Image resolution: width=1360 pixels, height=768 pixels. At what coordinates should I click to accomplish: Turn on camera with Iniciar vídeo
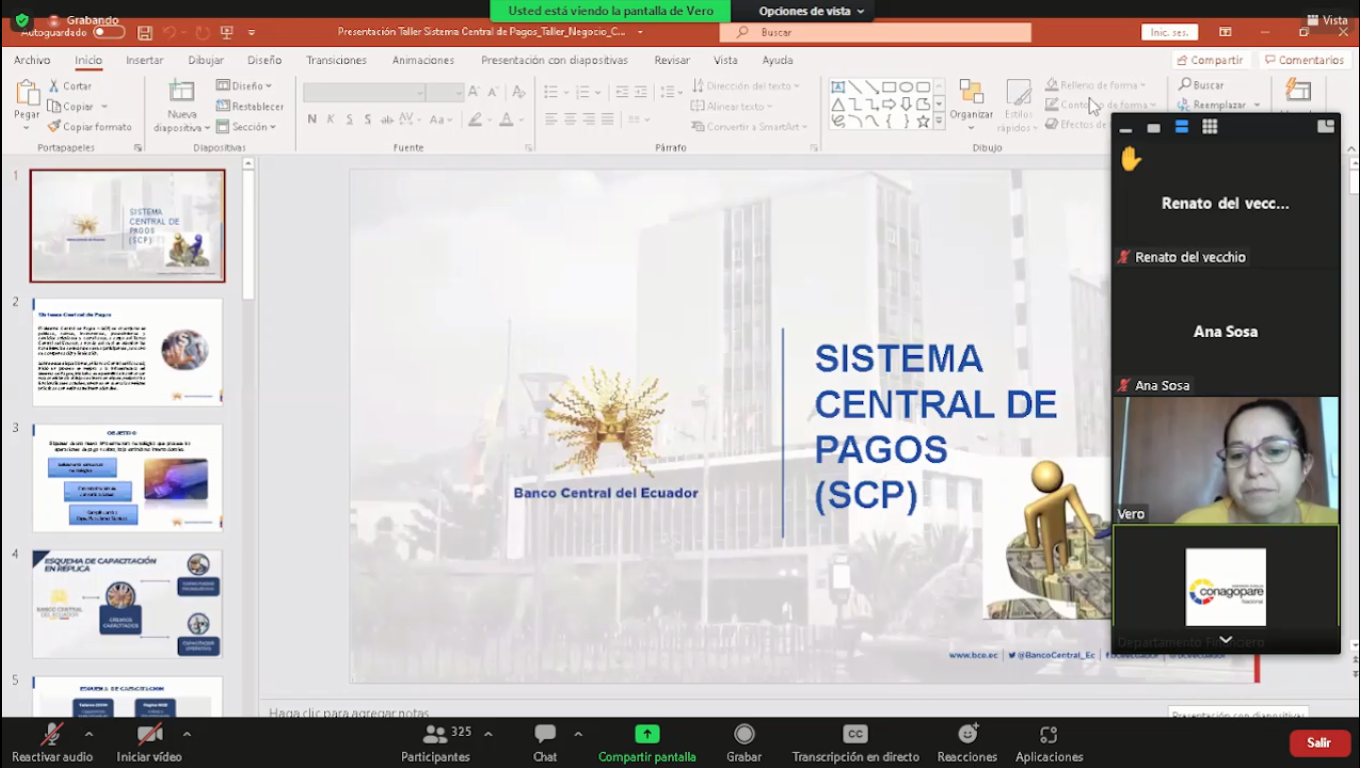(149, 742)
